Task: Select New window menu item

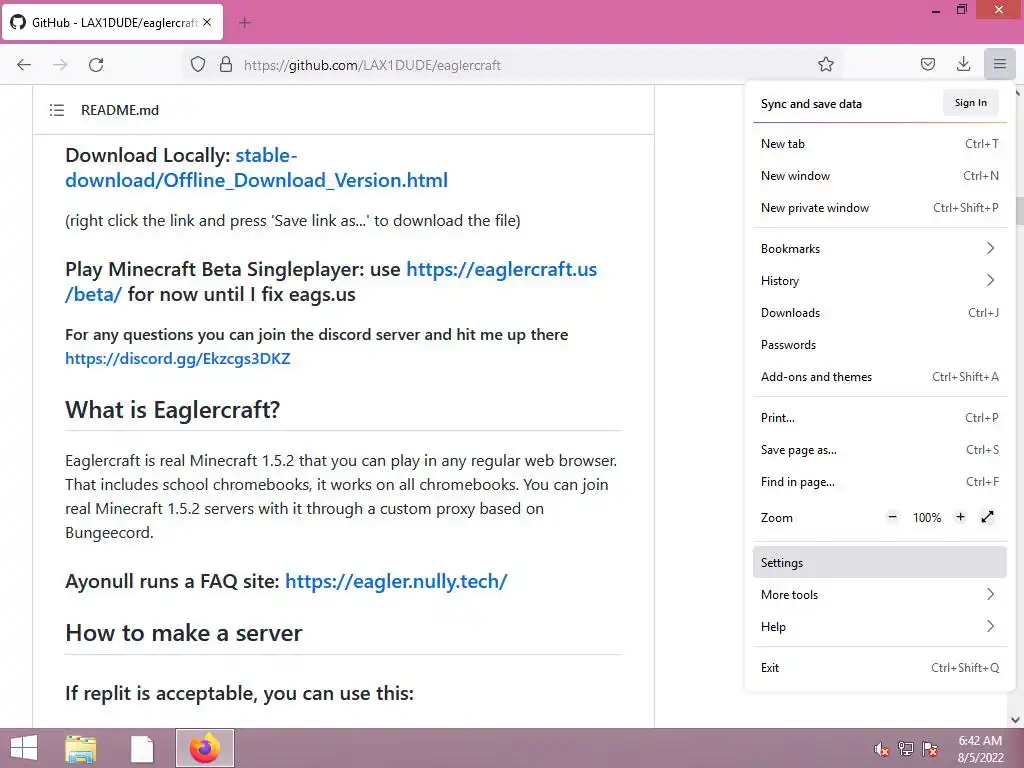Action: (x=880, y=176)
